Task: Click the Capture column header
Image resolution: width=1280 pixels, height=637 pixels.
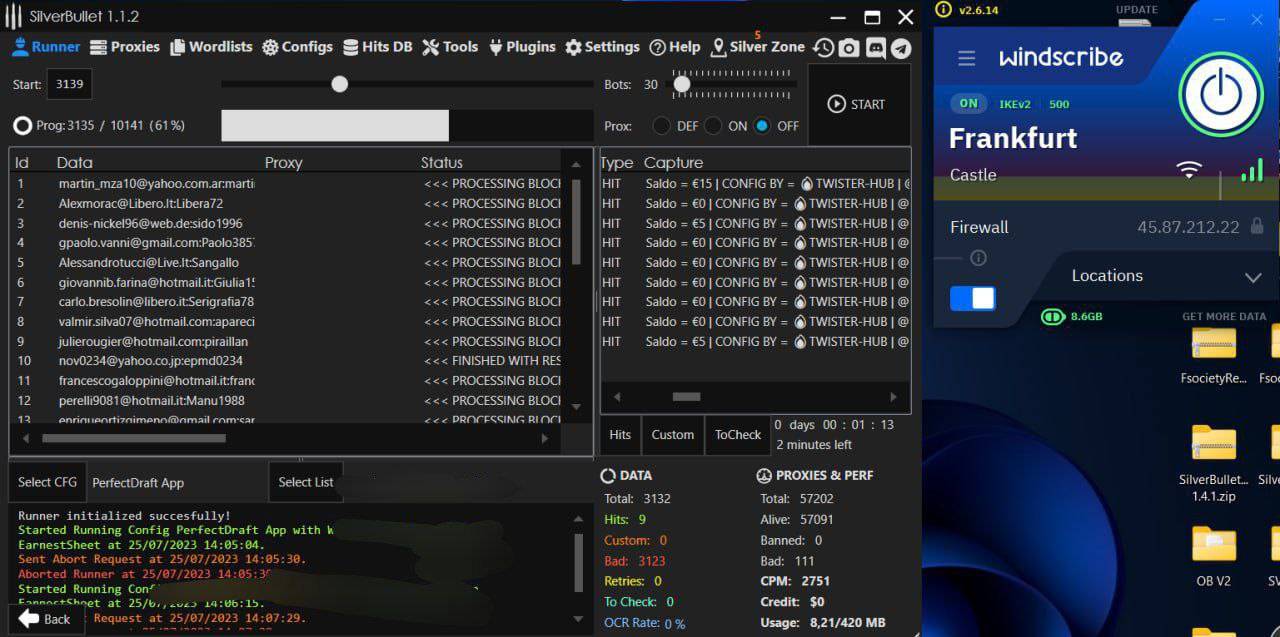Action: (x=673, y=162)
